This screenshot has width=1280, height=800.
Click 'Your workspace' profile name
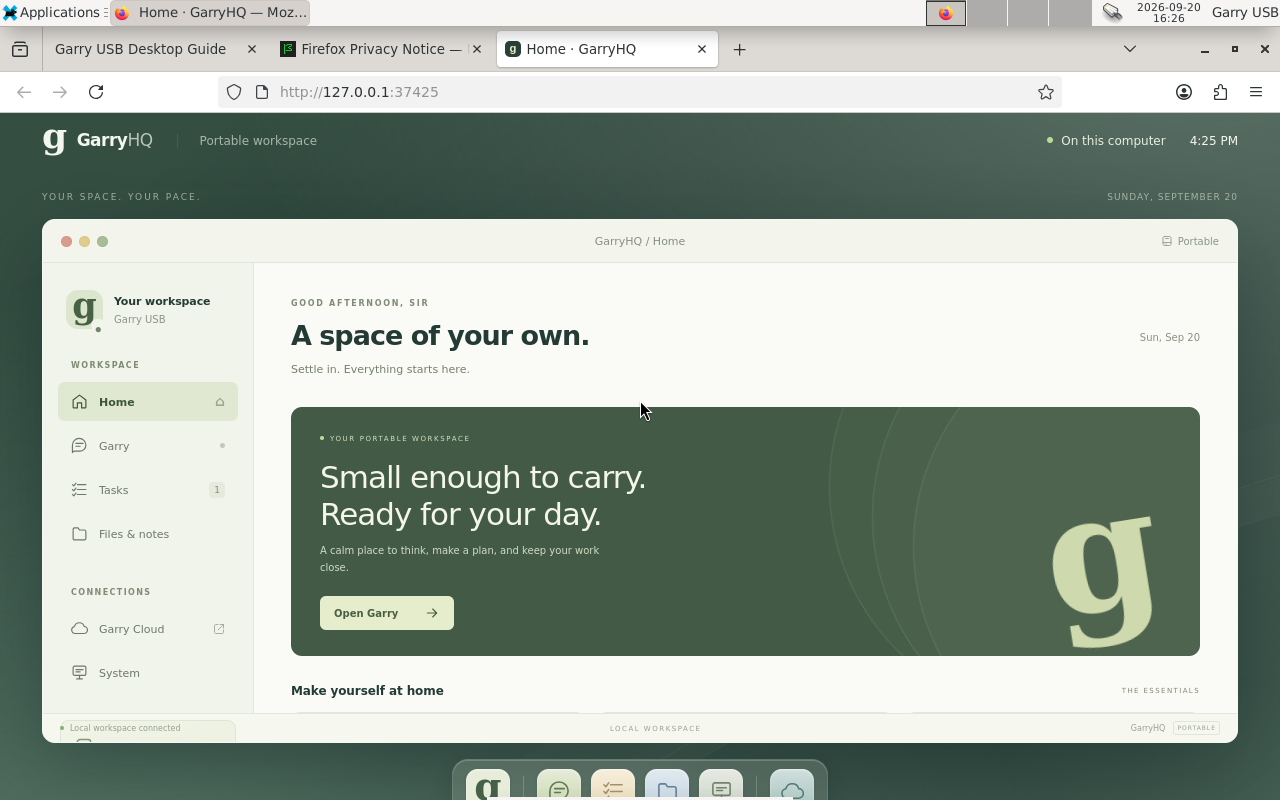tap(162, 301)
